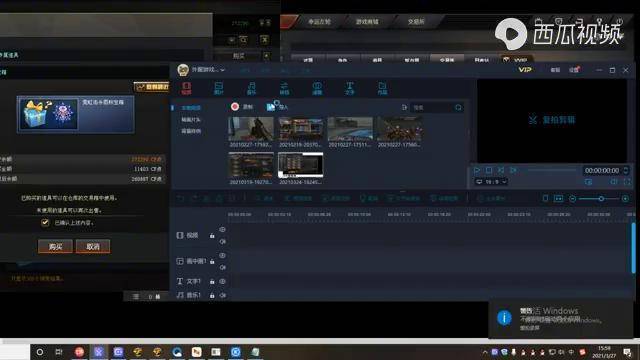Click the timeline zoom-in plus icon
The image size is (640, 360).
pyautogui.click(x=625, y=198)
